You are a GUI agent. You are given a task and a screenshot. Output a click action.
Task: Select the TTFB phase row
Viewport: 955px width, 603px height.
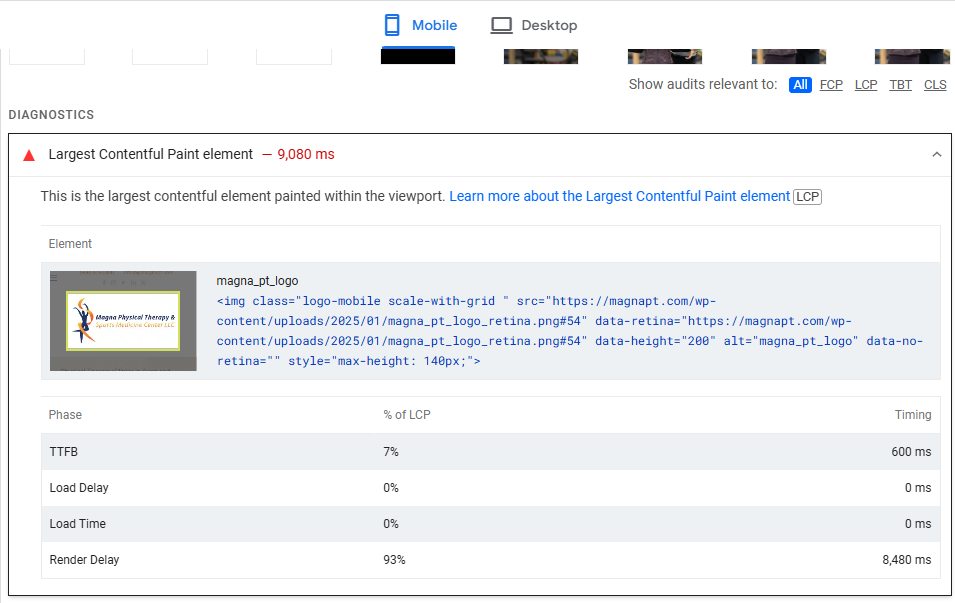[490, 452]
